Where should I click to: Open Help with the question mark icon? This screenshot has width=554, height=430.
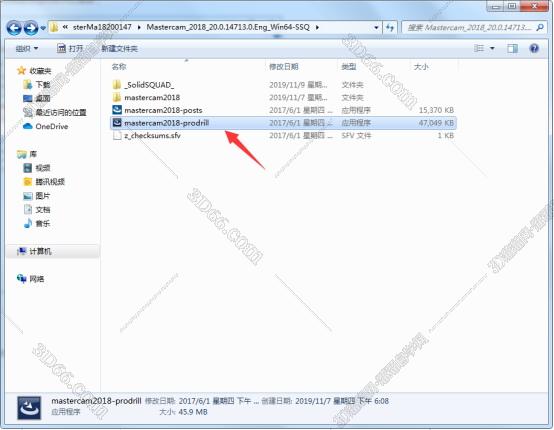pyautogui.click(x=534, y=48)
